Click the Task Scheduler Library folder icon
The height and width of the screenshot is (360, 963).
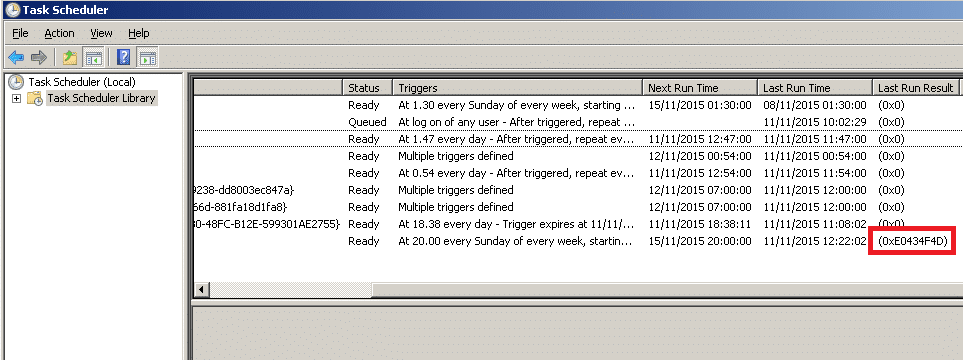pyautogui.click(x=35, y=98)
